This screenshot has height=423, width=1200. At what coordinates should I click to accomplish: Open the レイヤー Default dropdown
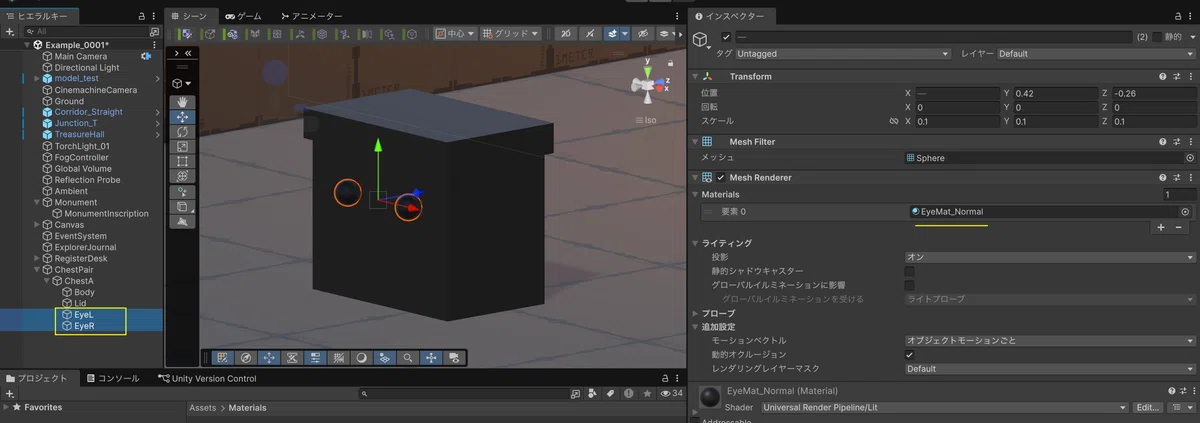(1096, 54)
